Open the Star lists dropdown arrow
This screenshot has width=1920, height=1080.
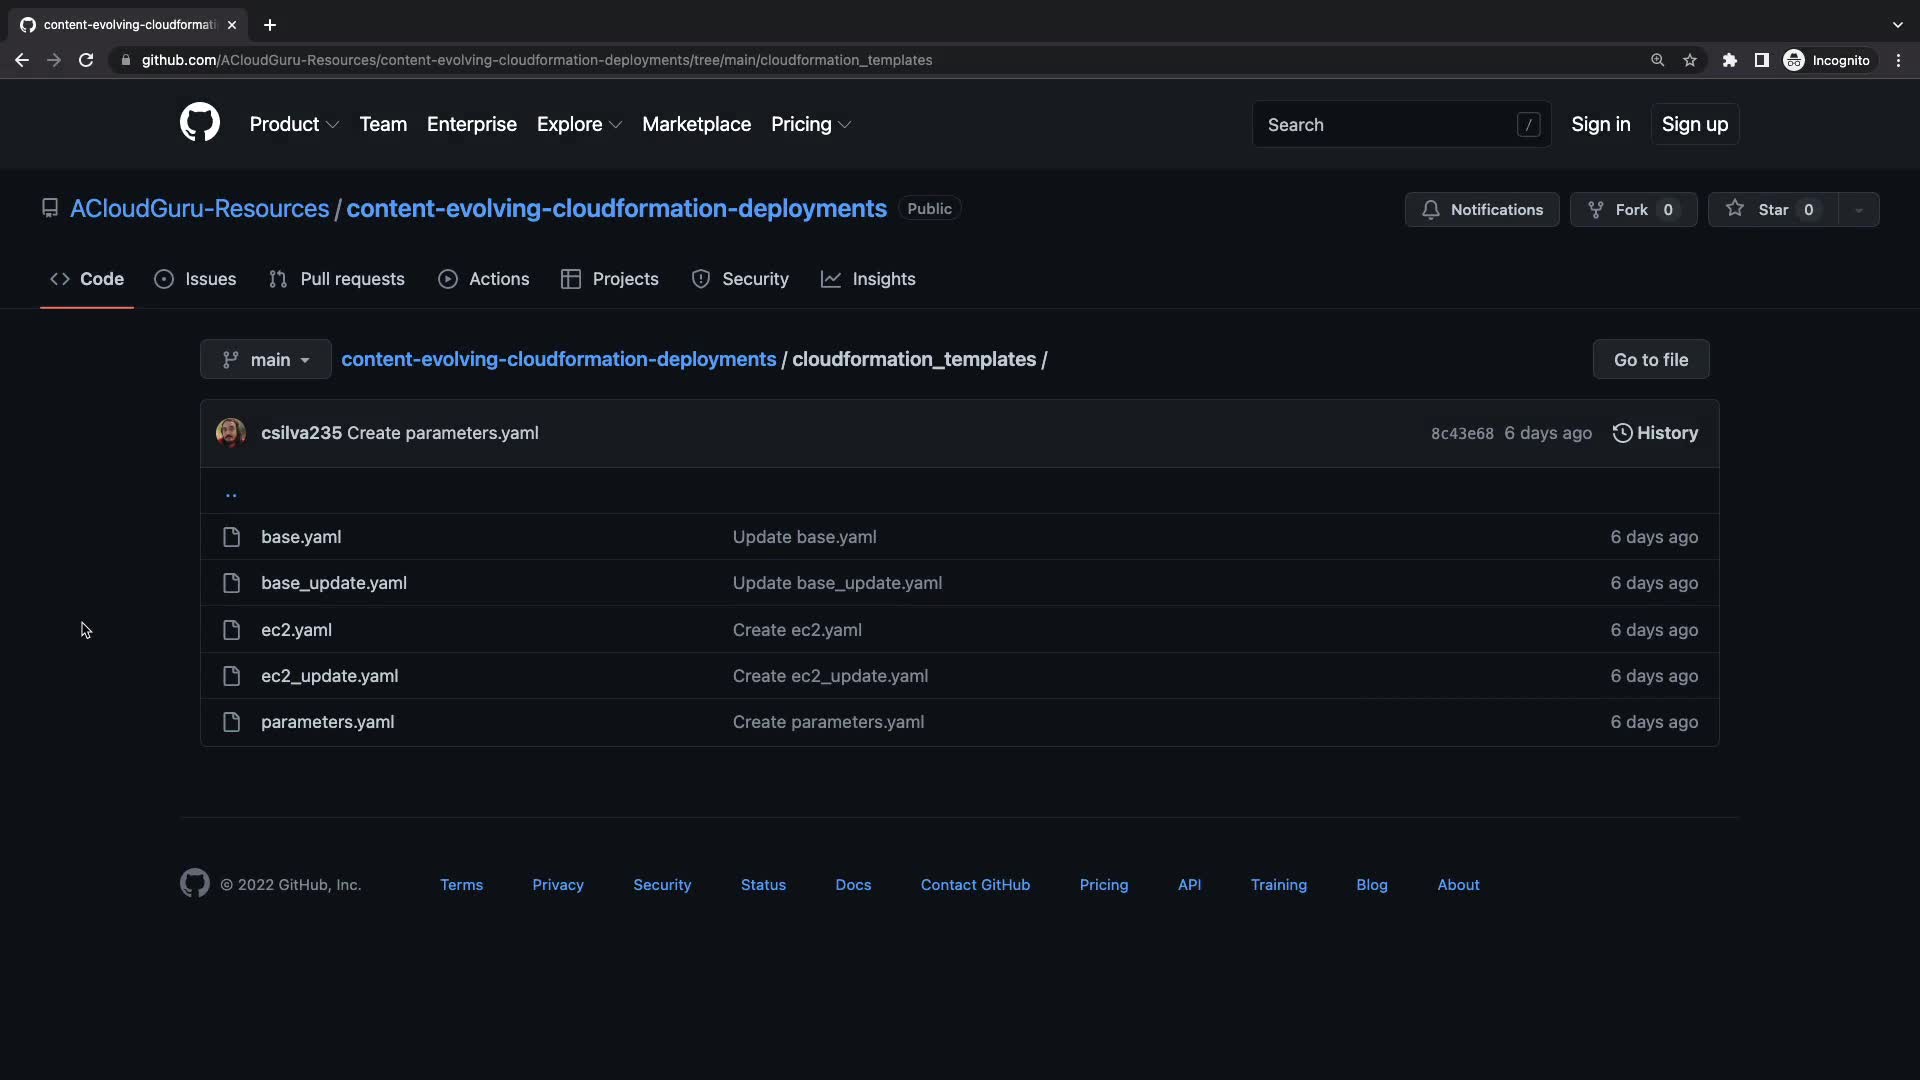tap(1858, 210)
